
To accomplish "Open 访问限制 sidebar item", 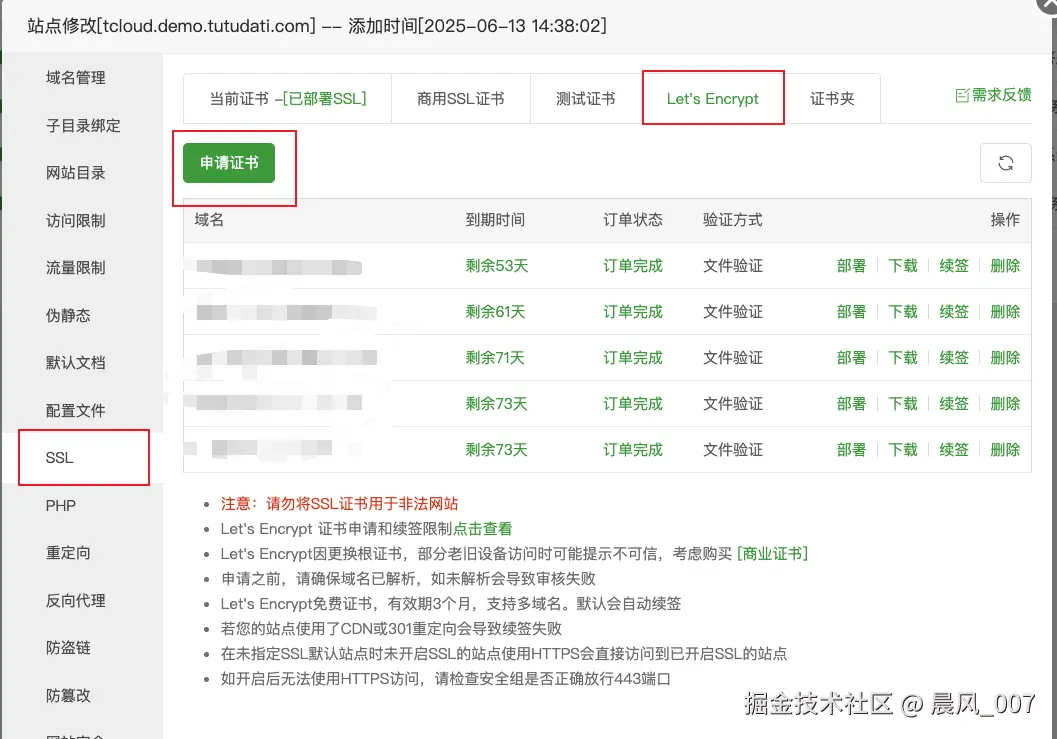I will pos(76,220).
